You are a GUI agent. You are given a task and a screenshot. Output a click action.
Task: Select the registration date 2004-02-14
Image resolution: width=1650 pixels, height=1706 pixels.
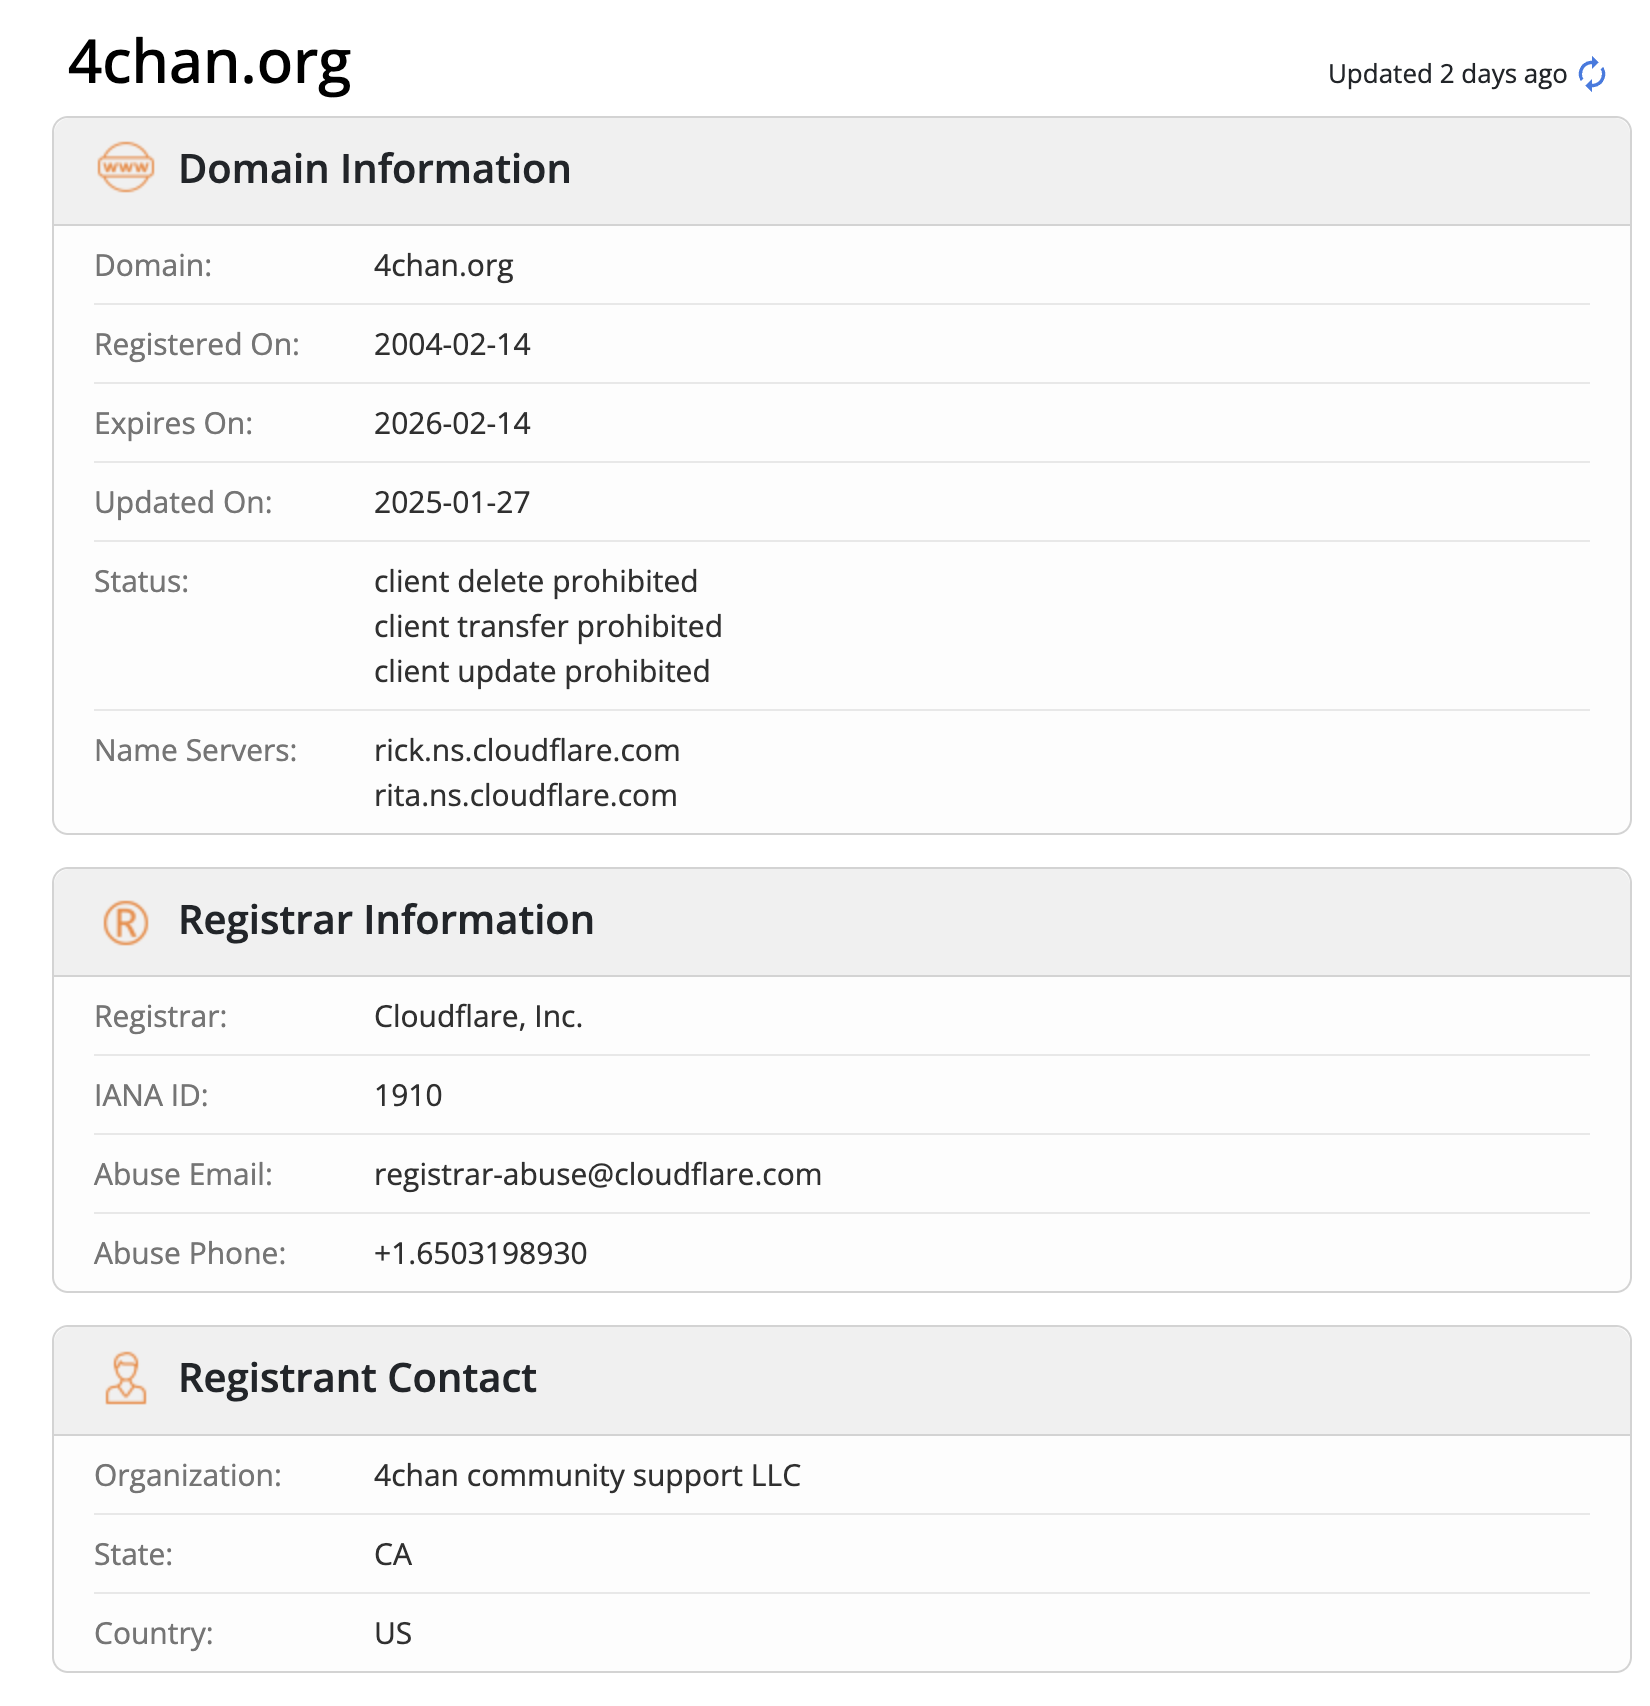click(x=452, y=344)
